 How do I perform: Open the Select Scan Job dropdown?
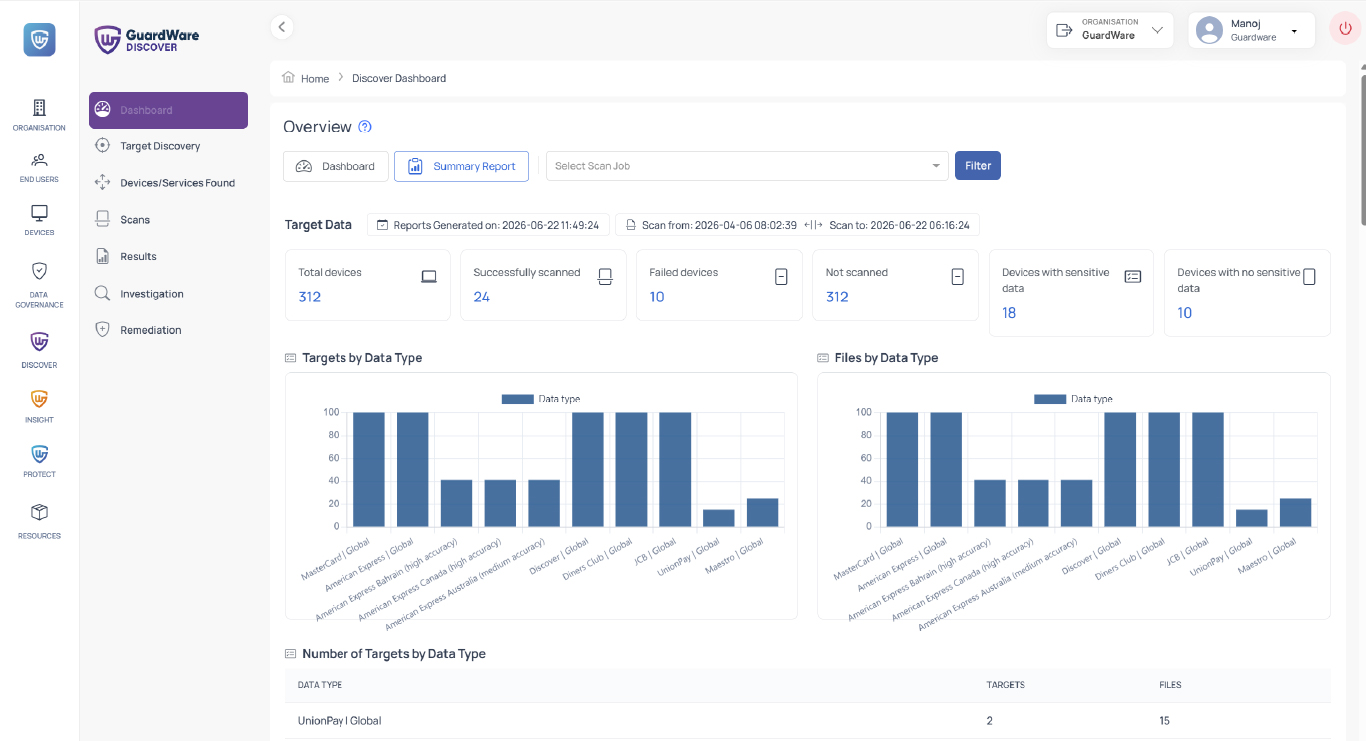point(747,166)
